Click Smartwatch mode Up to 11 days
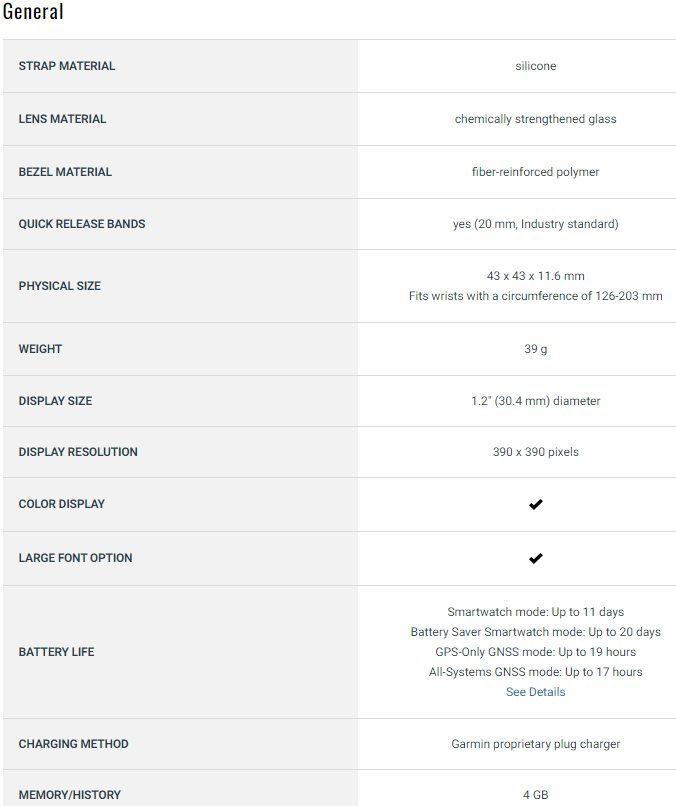676x806 pixels. pyautogui.click(x=536, y=612)
